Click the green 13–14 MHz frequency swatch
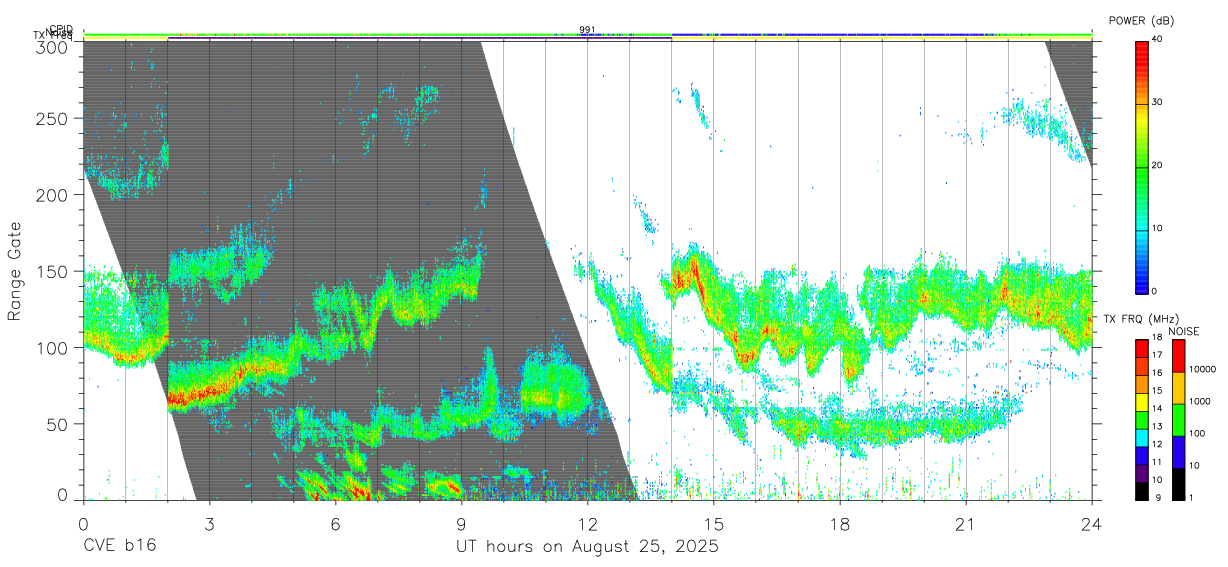The height and width of the screenshot is (567, 1228). [x=1141, y=419]
